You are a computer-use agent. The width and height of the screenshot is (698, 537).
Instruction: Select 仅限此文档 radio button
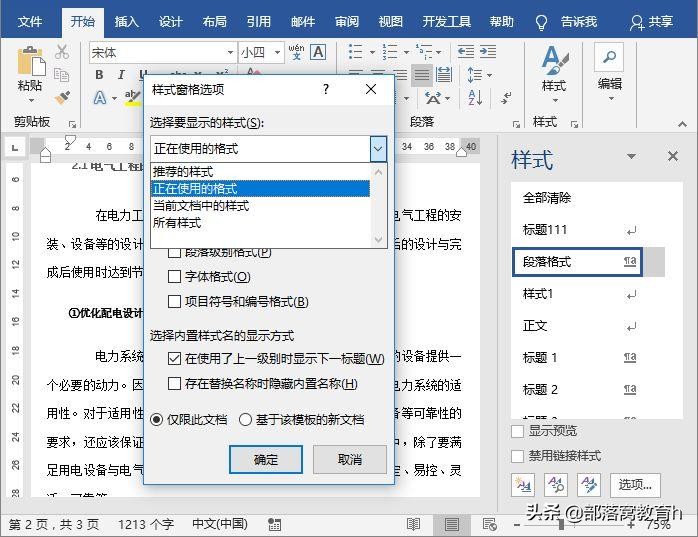click(157, 419)
